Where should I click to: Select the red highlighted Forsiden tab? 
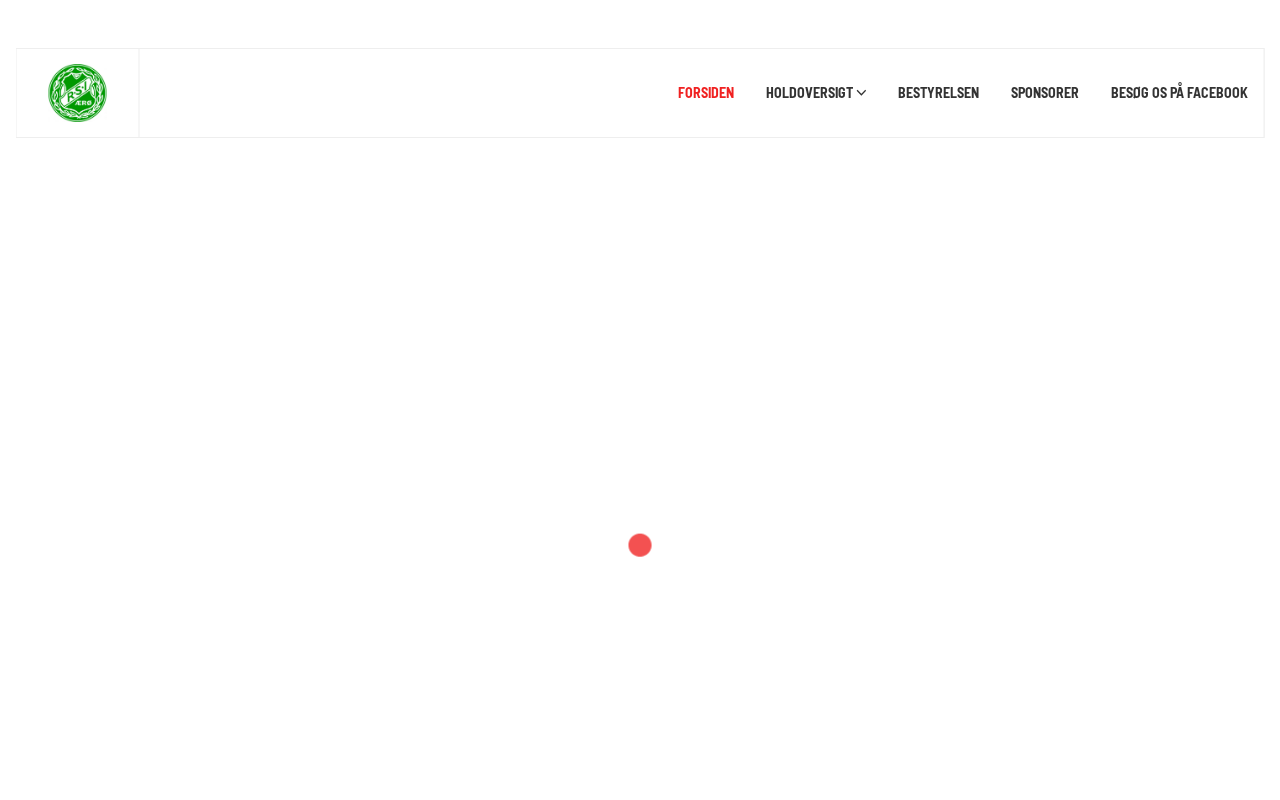(x=706, y=93)
